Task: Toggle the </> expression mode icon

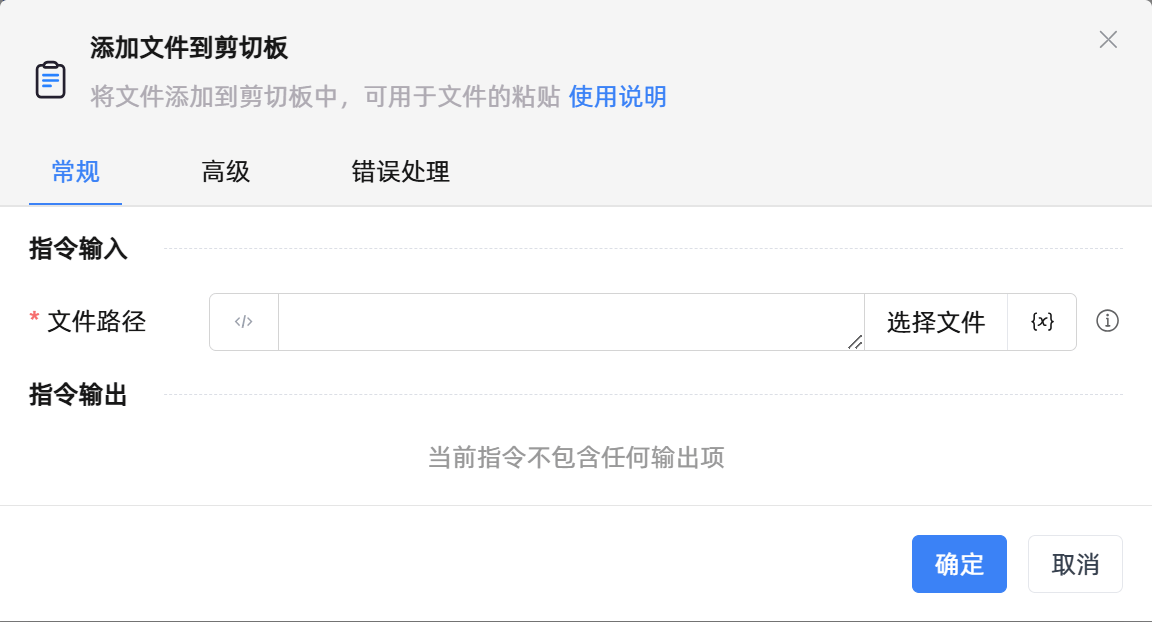Action: [x=244, y=322]
